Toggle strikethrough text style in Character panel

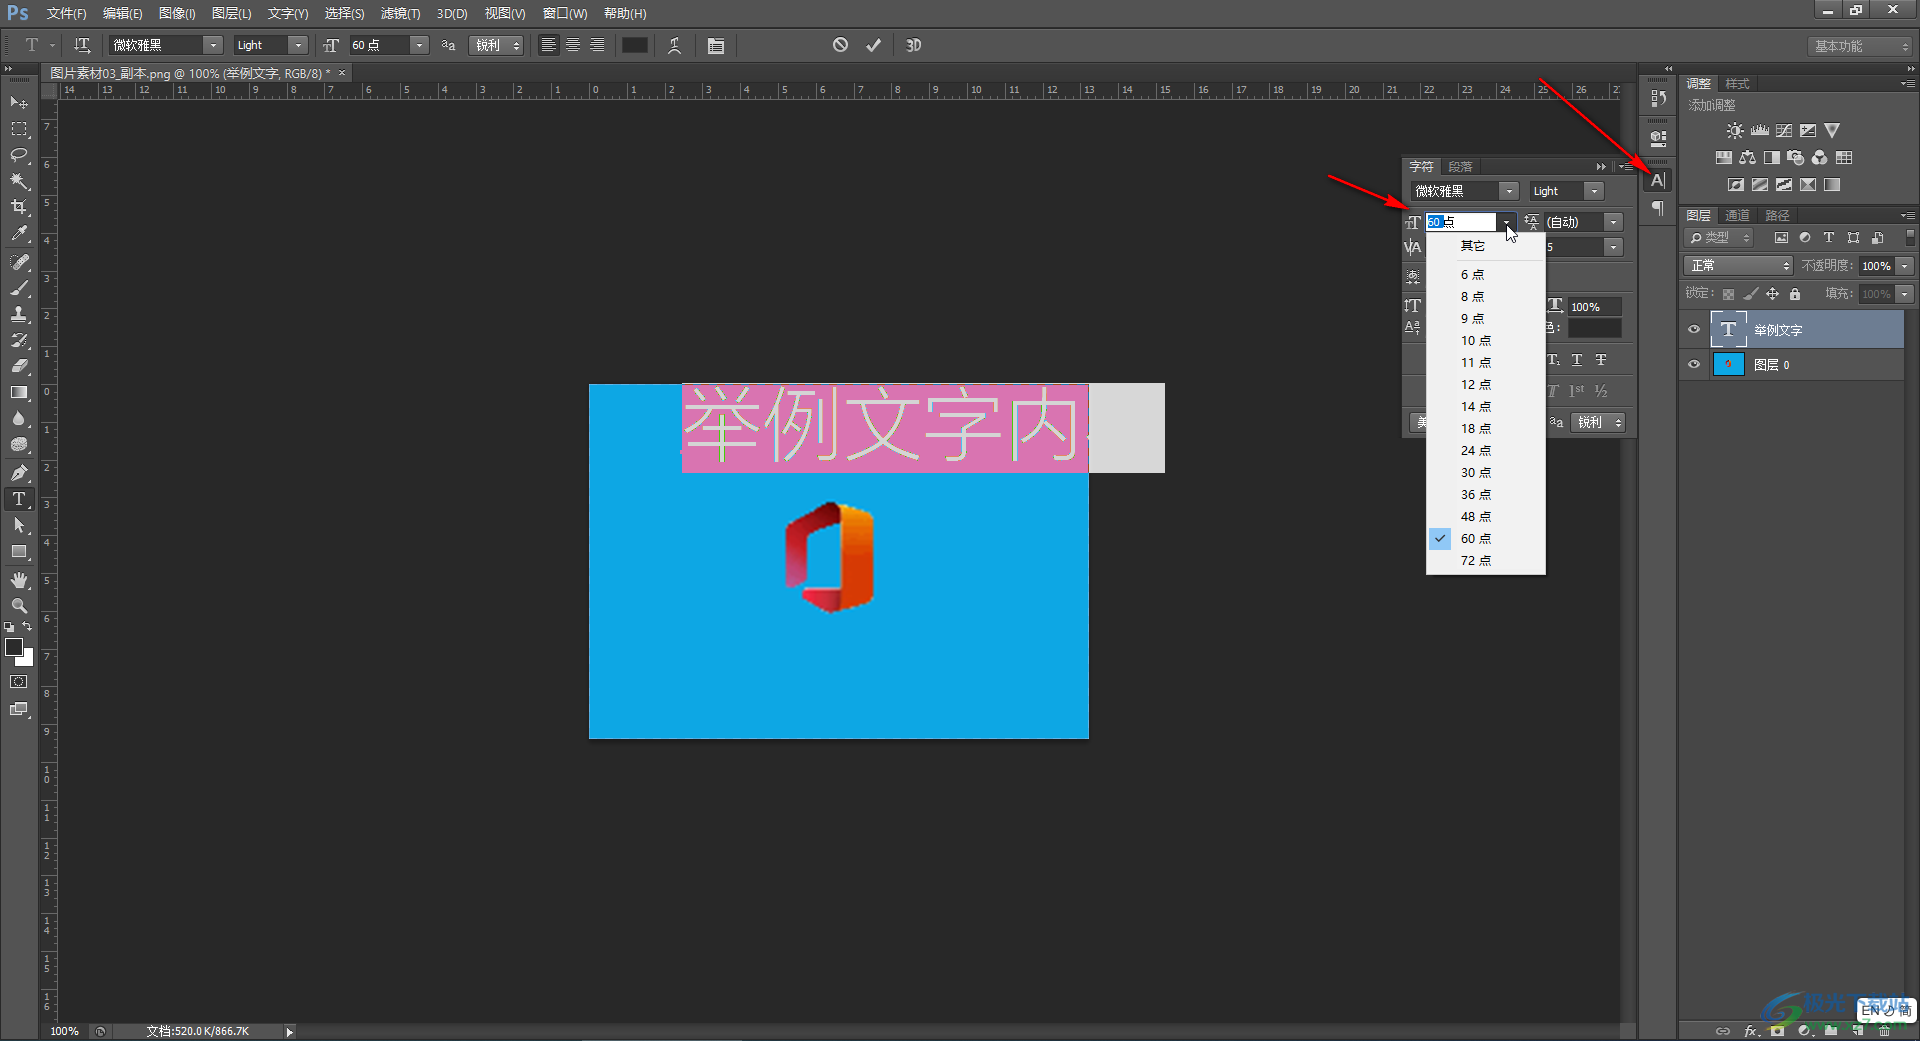(1601, 360)
